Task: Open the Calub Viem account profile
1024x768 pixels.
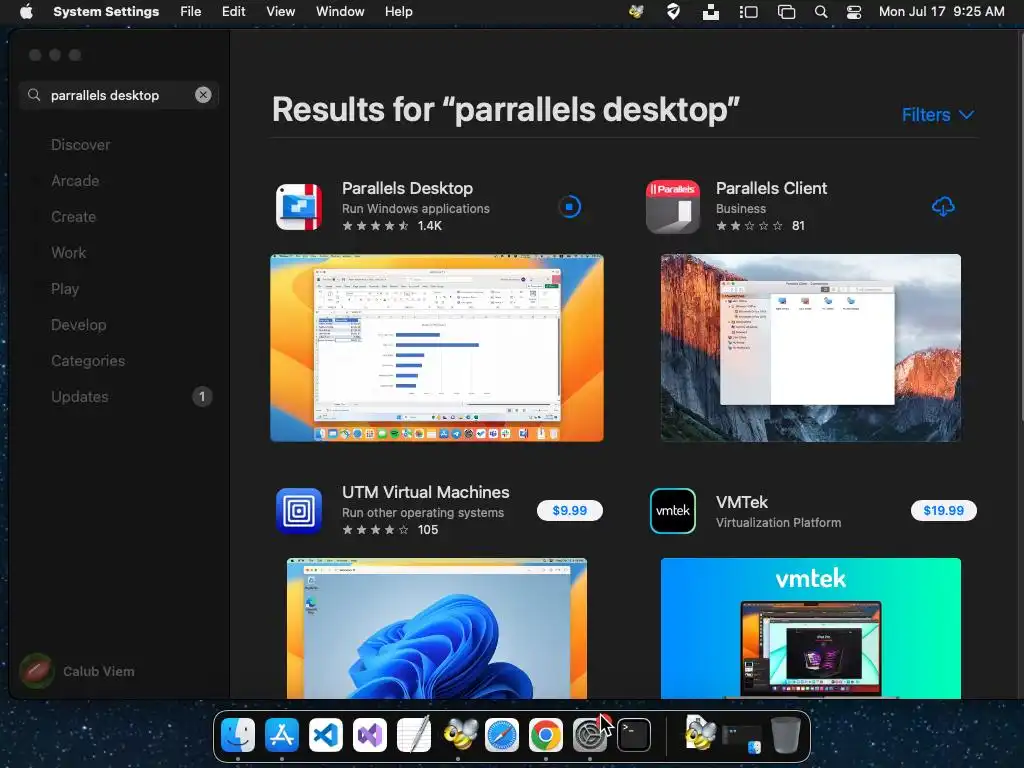Action: point(77,671)
